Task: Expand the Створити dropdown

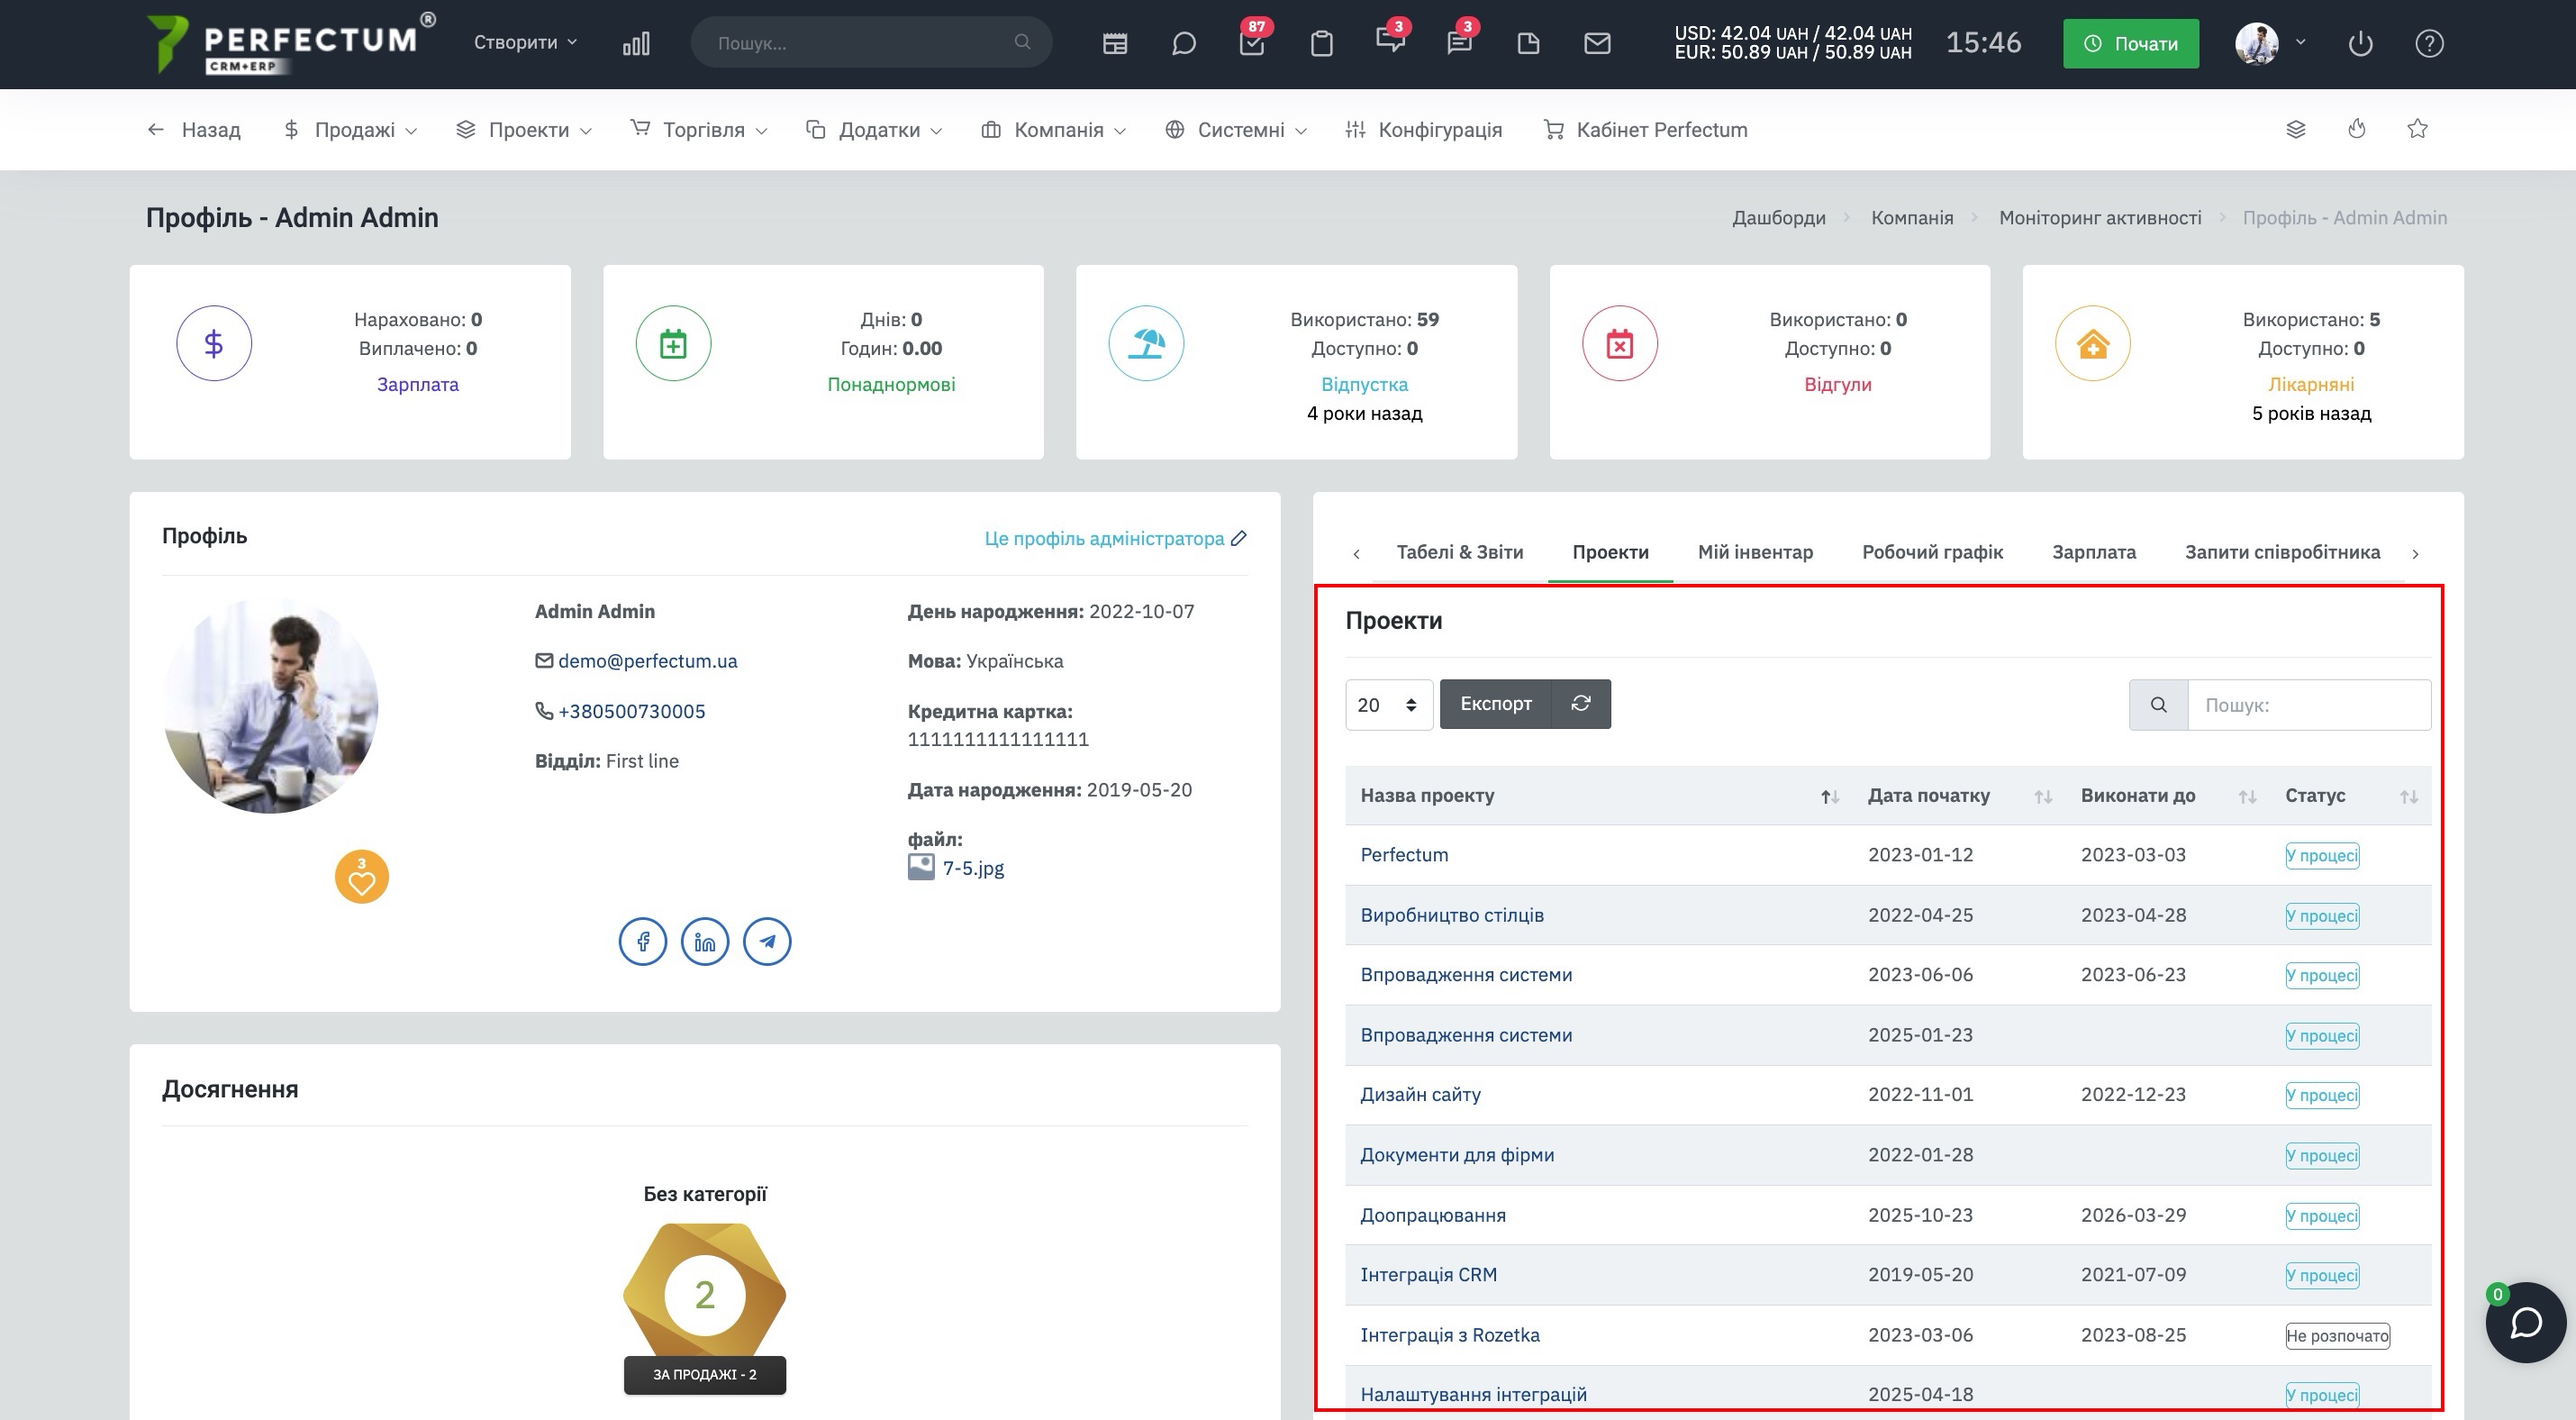Action: coord(525,43)
